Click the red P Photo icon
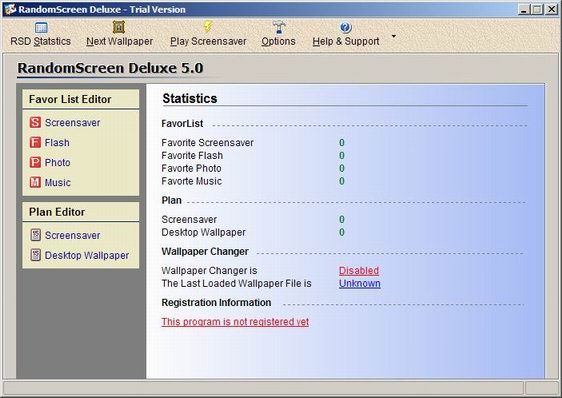The image size is (562, 398). 35,162
